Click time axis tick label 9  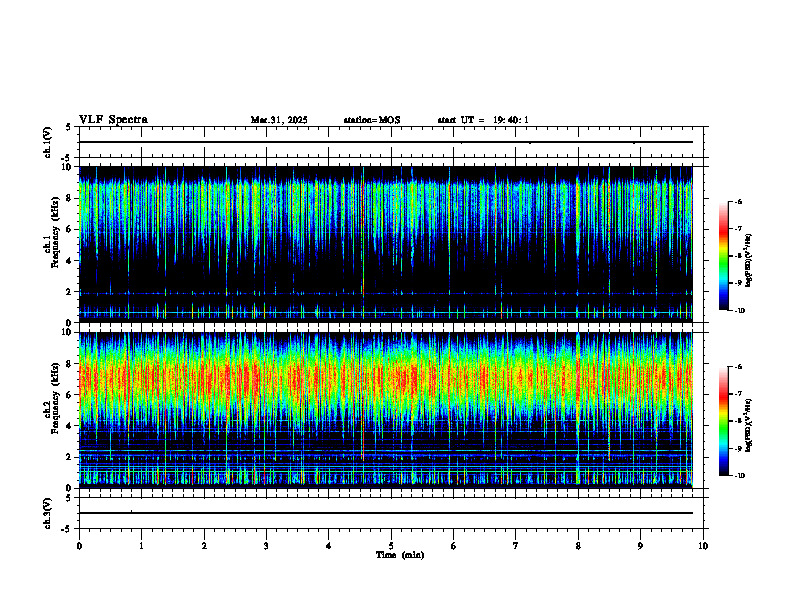tap(640, 546)
